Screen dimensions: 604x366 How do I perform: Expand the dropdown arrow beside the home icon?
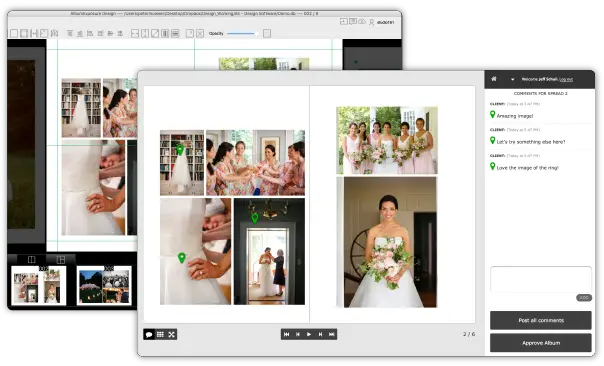[x=512, y=79]
